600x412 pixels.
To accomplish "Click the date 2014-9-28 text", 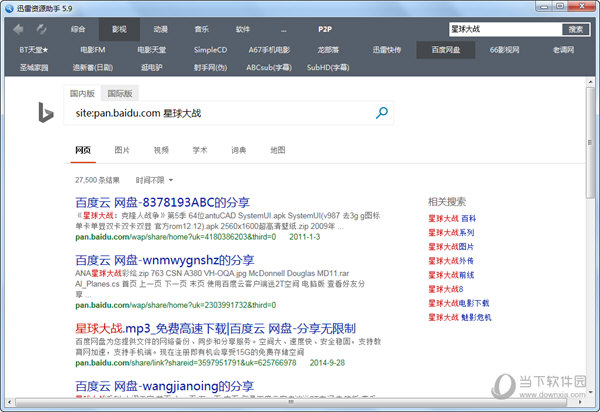I will (x=327, y=363).
